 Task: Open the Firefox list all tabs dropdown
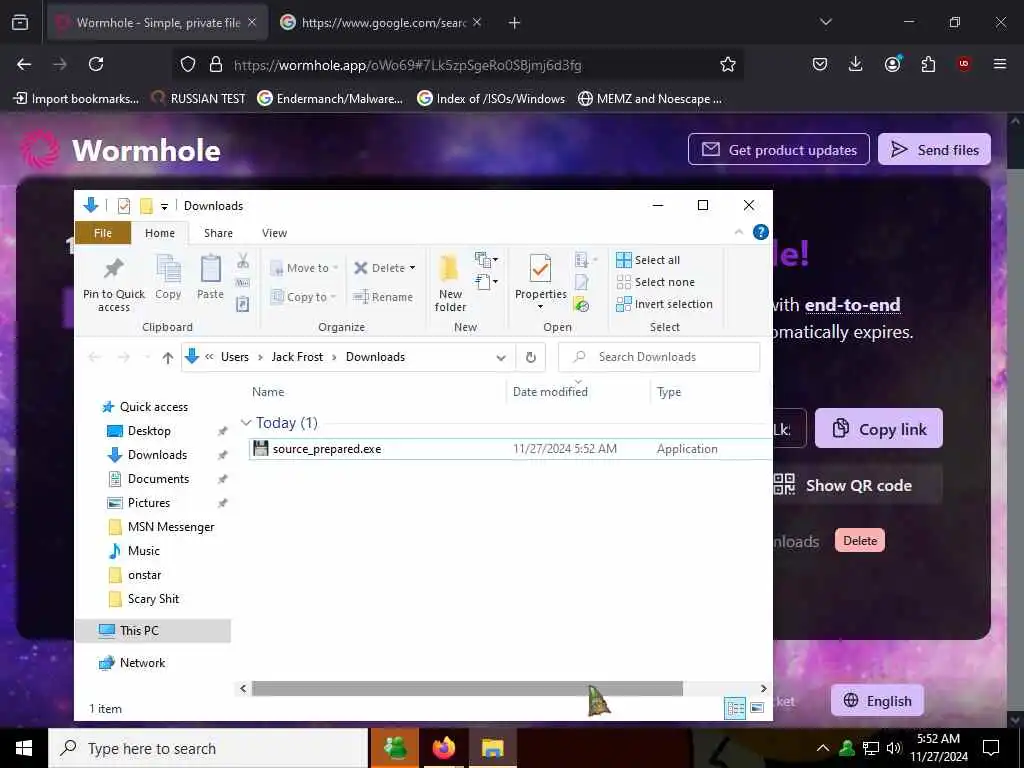[x=825, y=22]
